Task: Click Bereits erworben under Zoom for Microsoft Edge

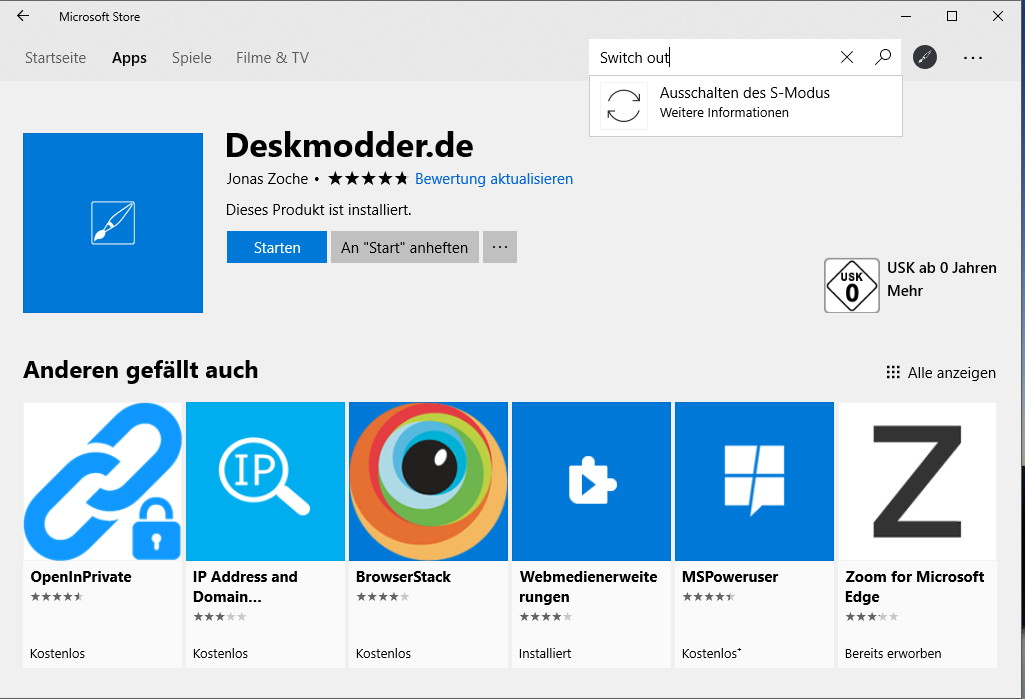Action: tap(893, 653)
